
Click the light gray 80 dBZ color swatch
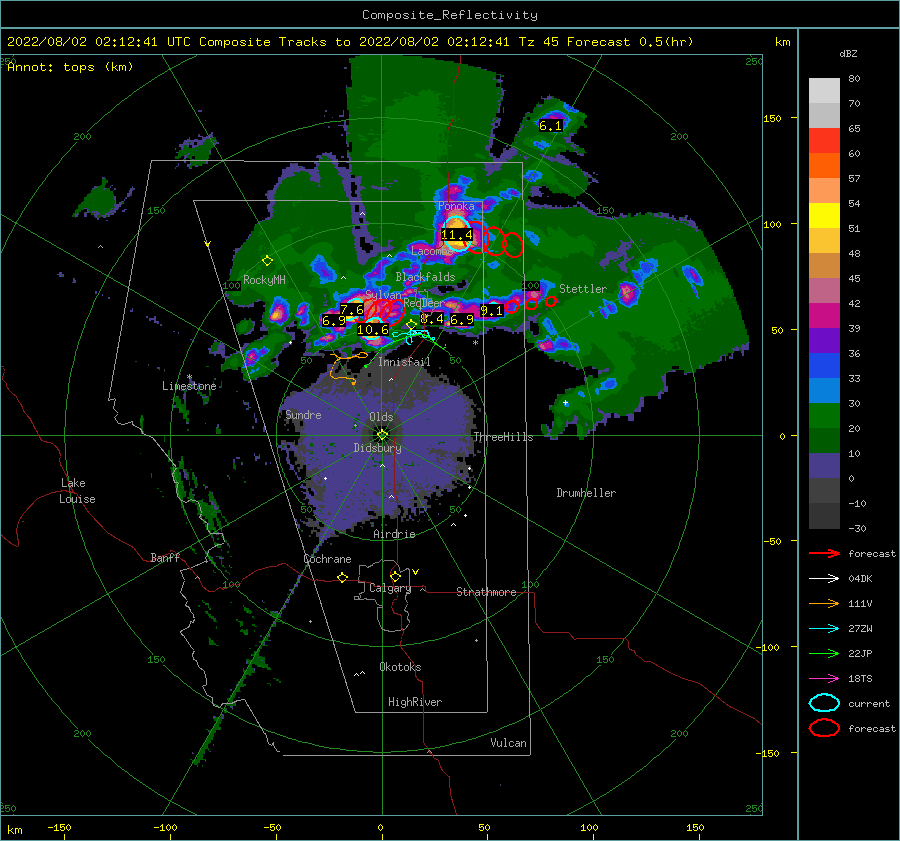tap(824, 91)
